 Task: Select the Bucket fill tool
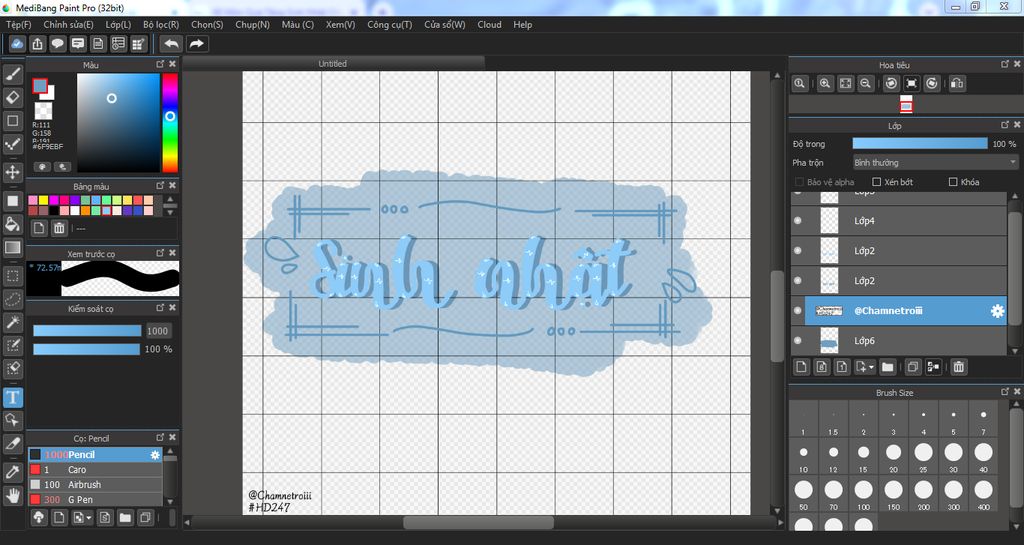pyautogui.click(x=12, y=224)
